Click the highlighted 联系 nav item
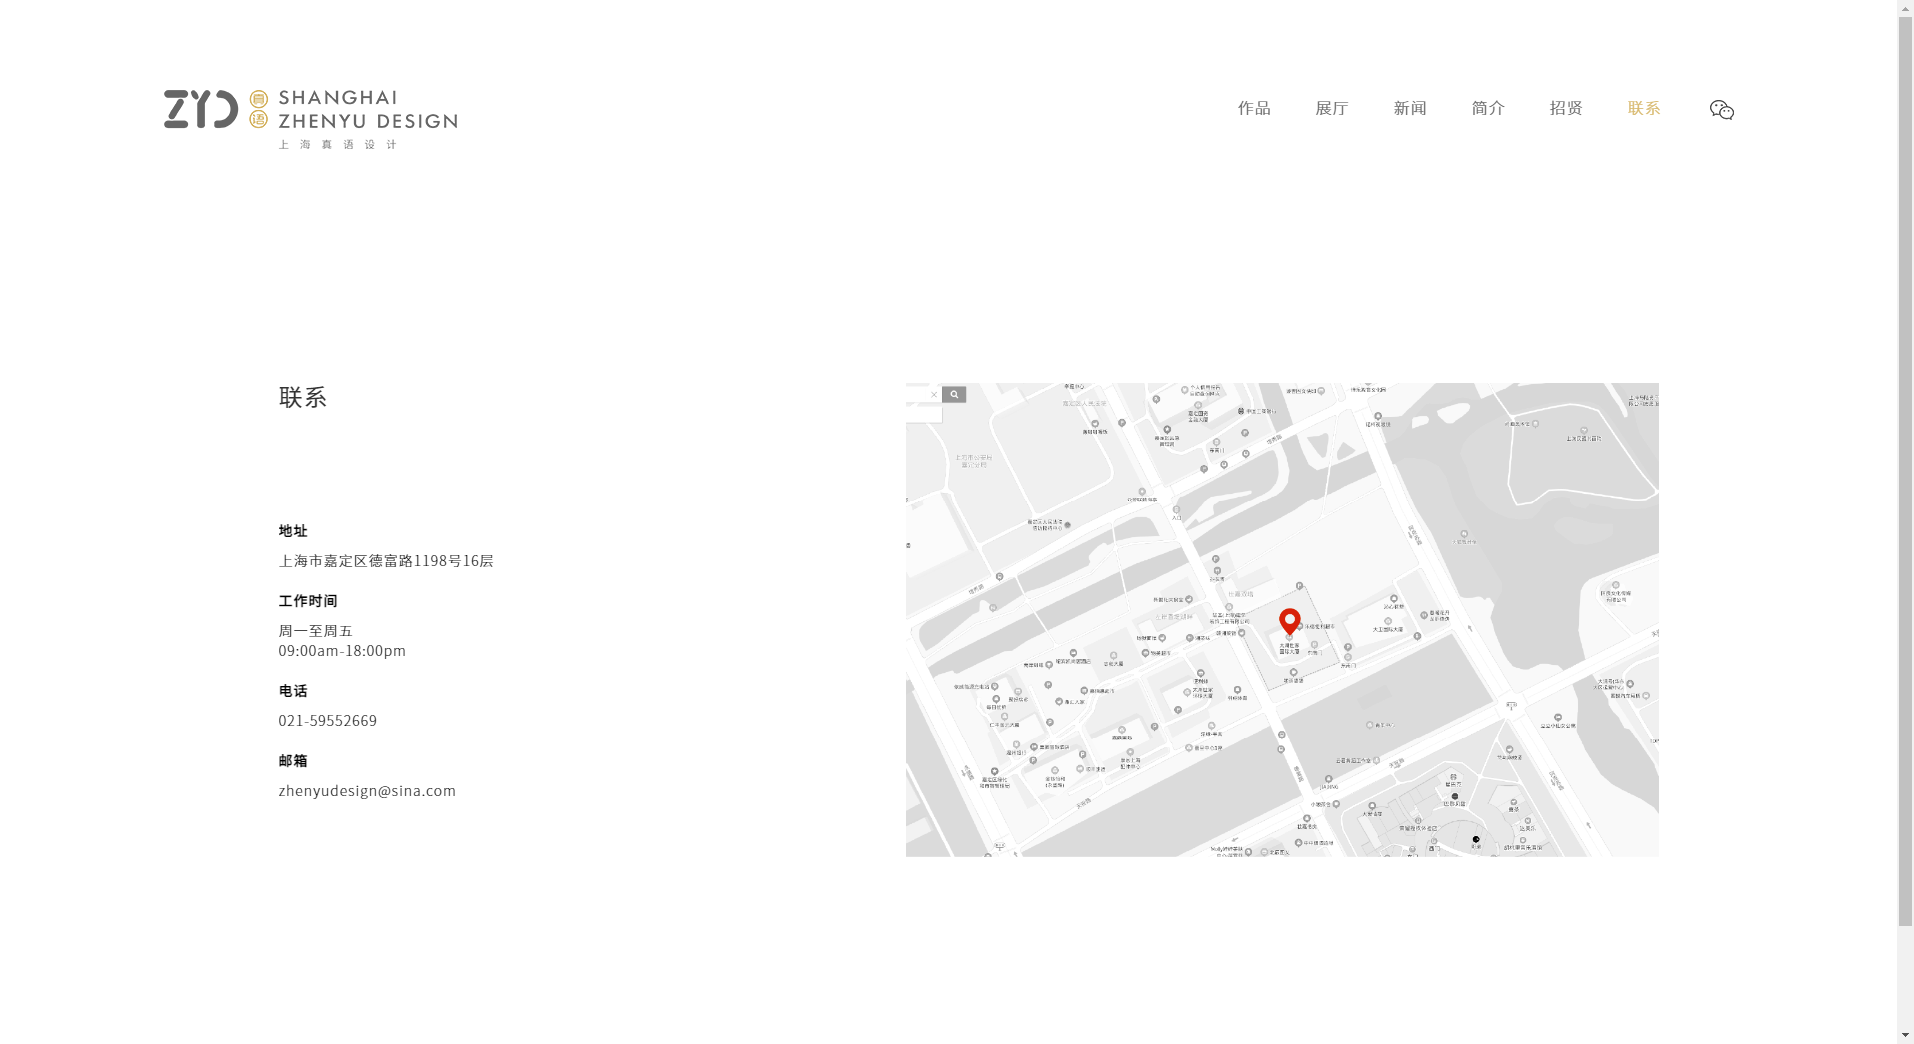The width and height of the screenshot is (1914, 1044). point(1644,108)
